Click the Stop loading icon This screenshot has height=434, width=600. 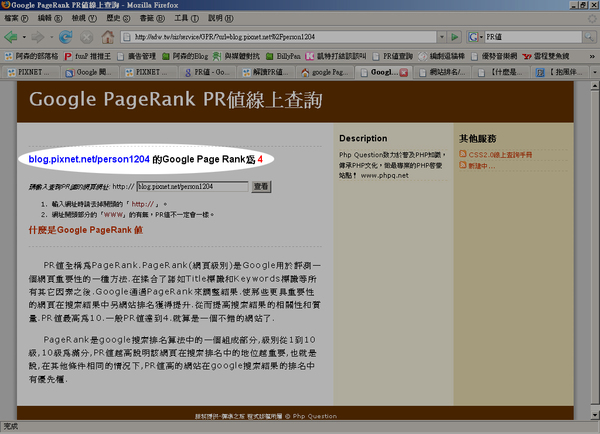[86, 37]
